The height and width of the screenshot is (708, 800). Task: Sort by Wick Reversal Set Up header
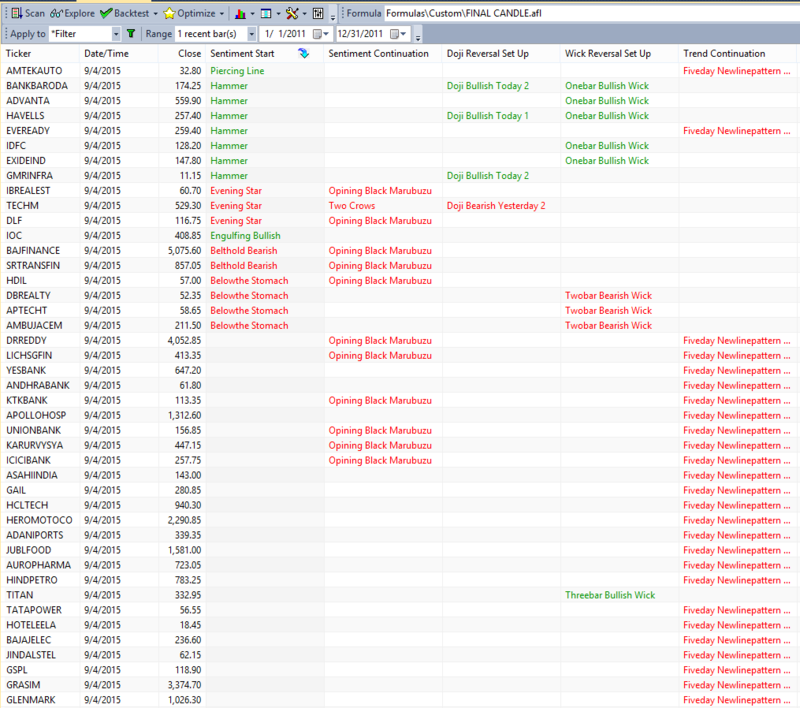pos(619,54)
